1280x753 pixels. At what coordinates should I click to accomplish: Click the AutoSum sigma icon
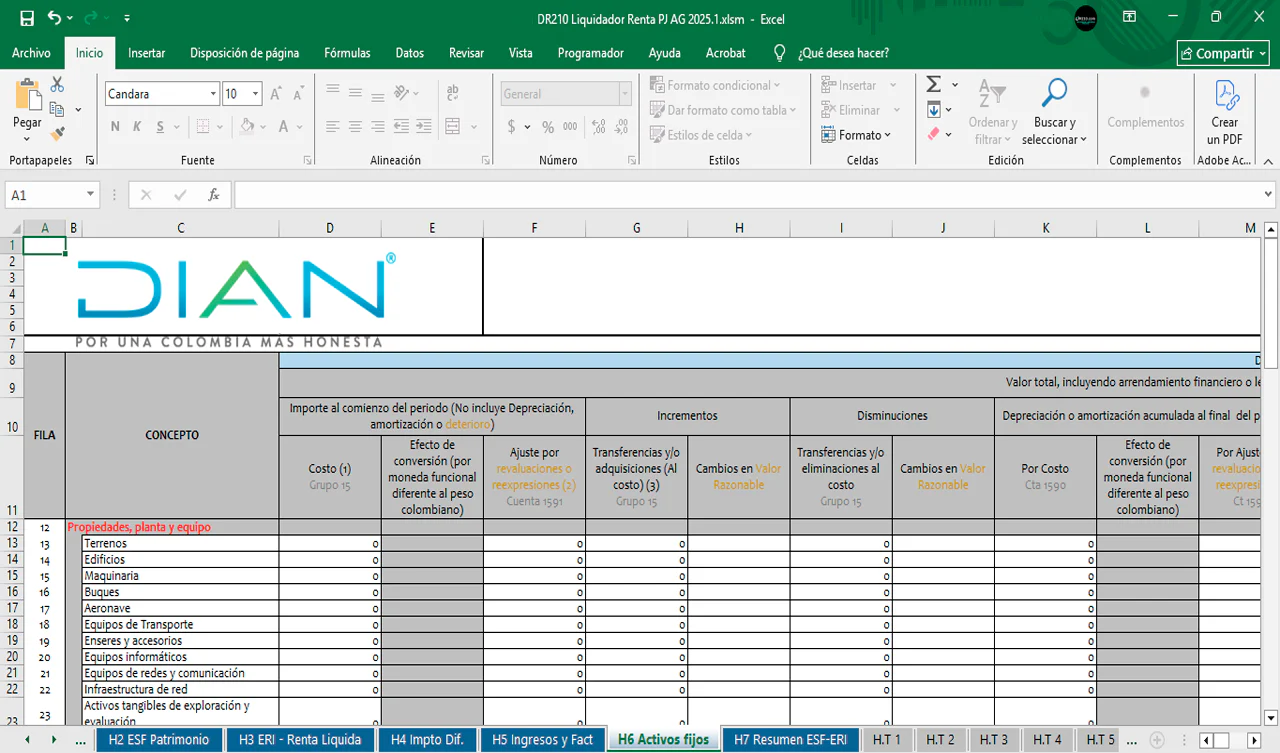tap(933, 85)
